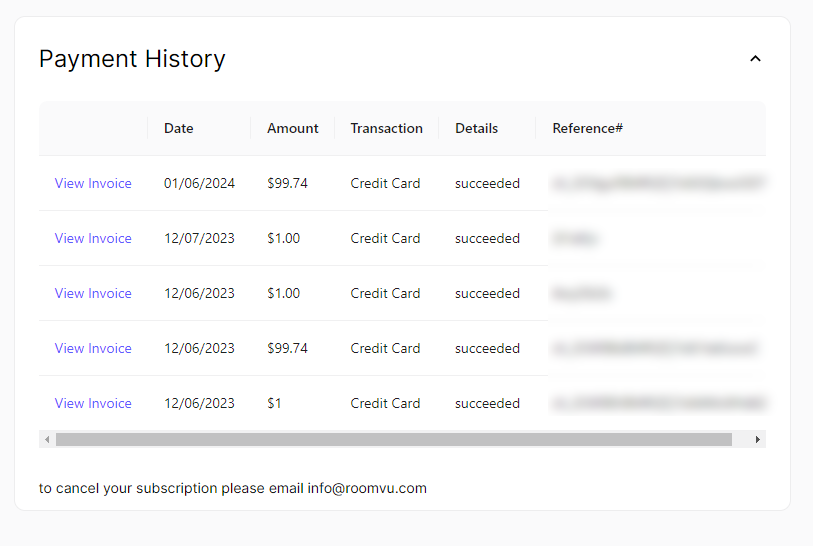Click Credit Card cell in 12/07/2023 row
Image resolution: width=813 pixels, height=546 pixels.
click(x=385, y=238)
